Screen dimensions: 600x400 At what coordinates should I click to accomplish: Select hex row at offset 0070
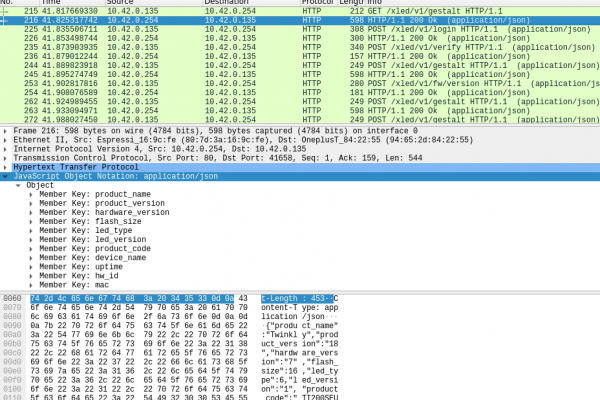tap(139, 308)
